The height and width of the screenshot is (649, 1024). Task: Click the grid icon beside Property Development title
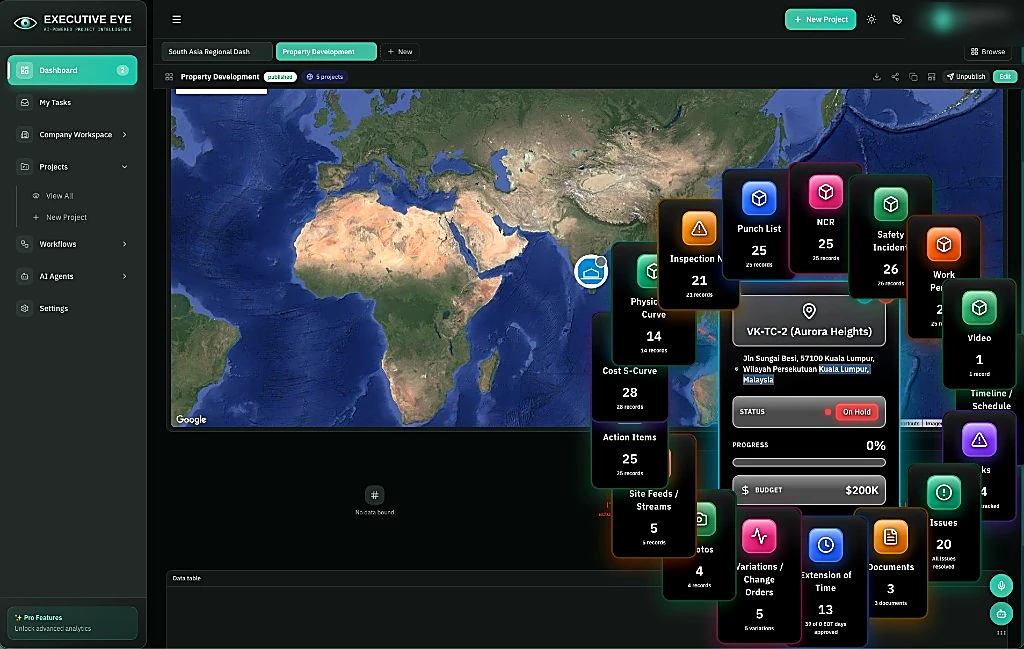click(169, 77)
